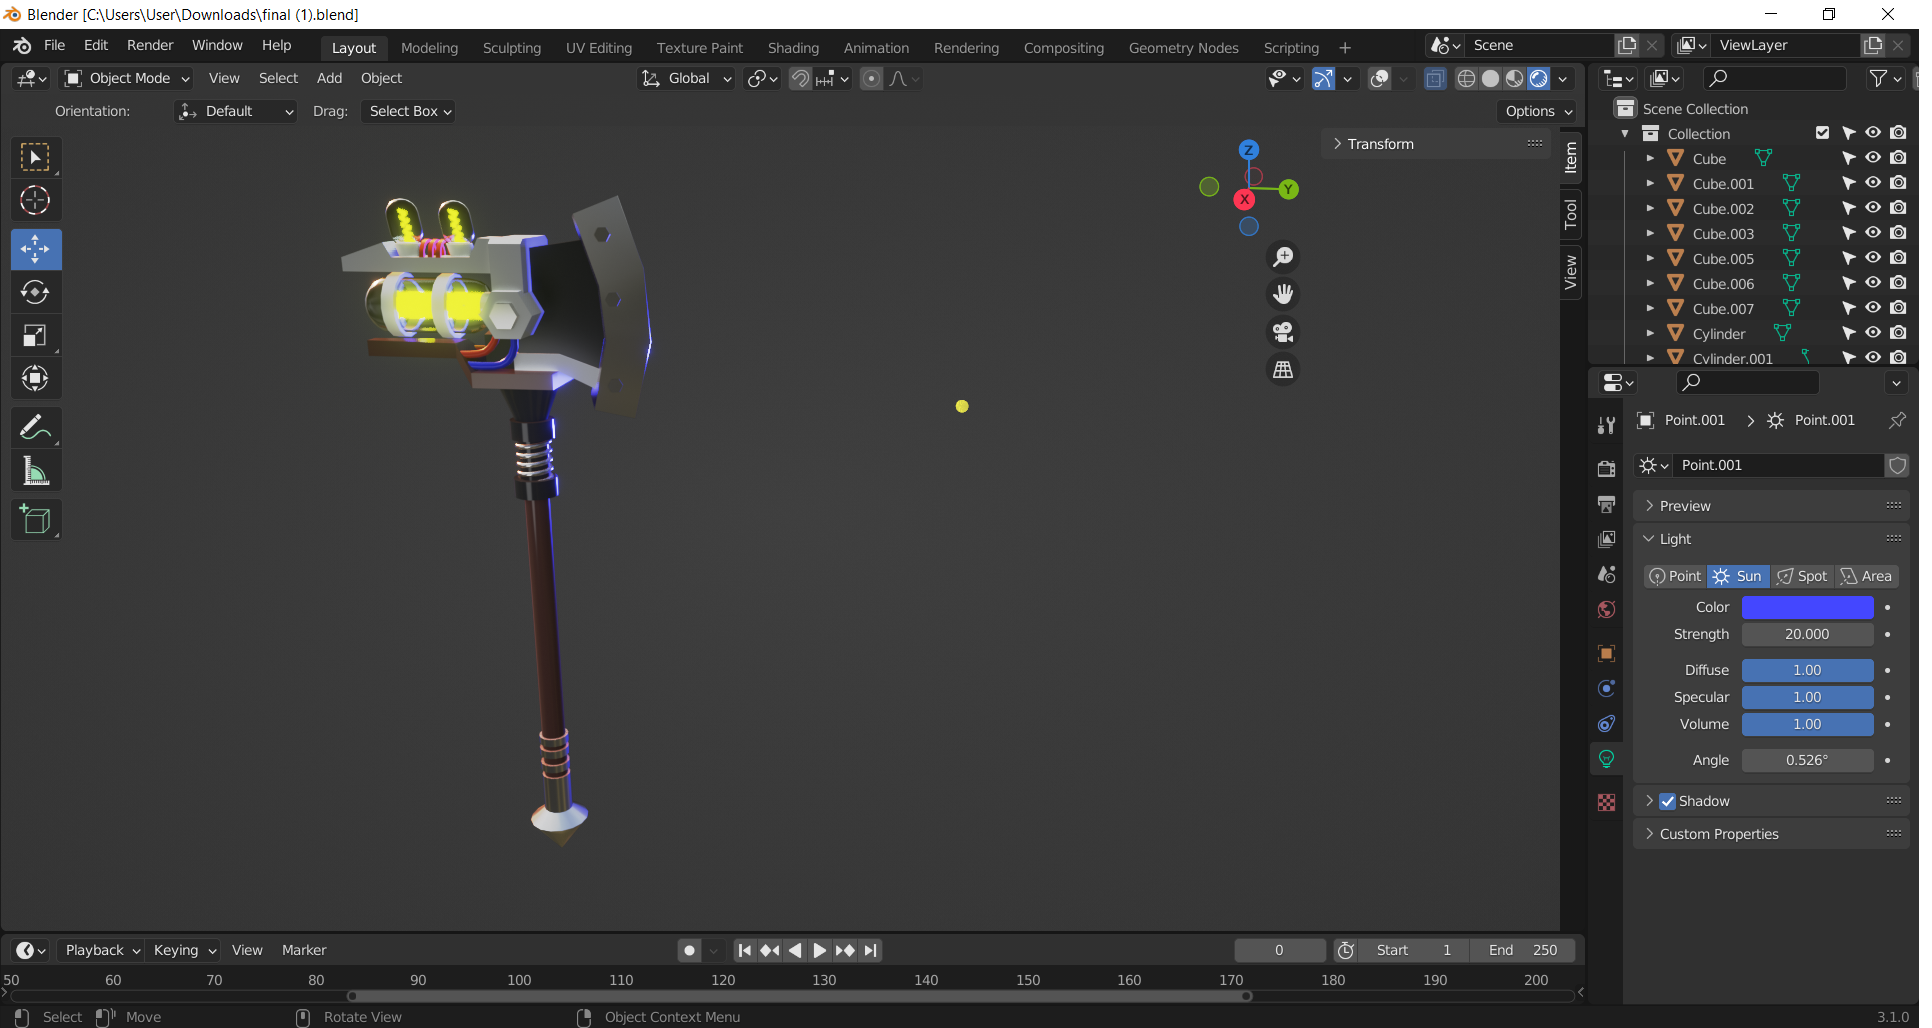The image size is (1932, 1028).
Task: Choose the Move tool in toolbar
Action: pyautogui.click(x=36, y=249)
